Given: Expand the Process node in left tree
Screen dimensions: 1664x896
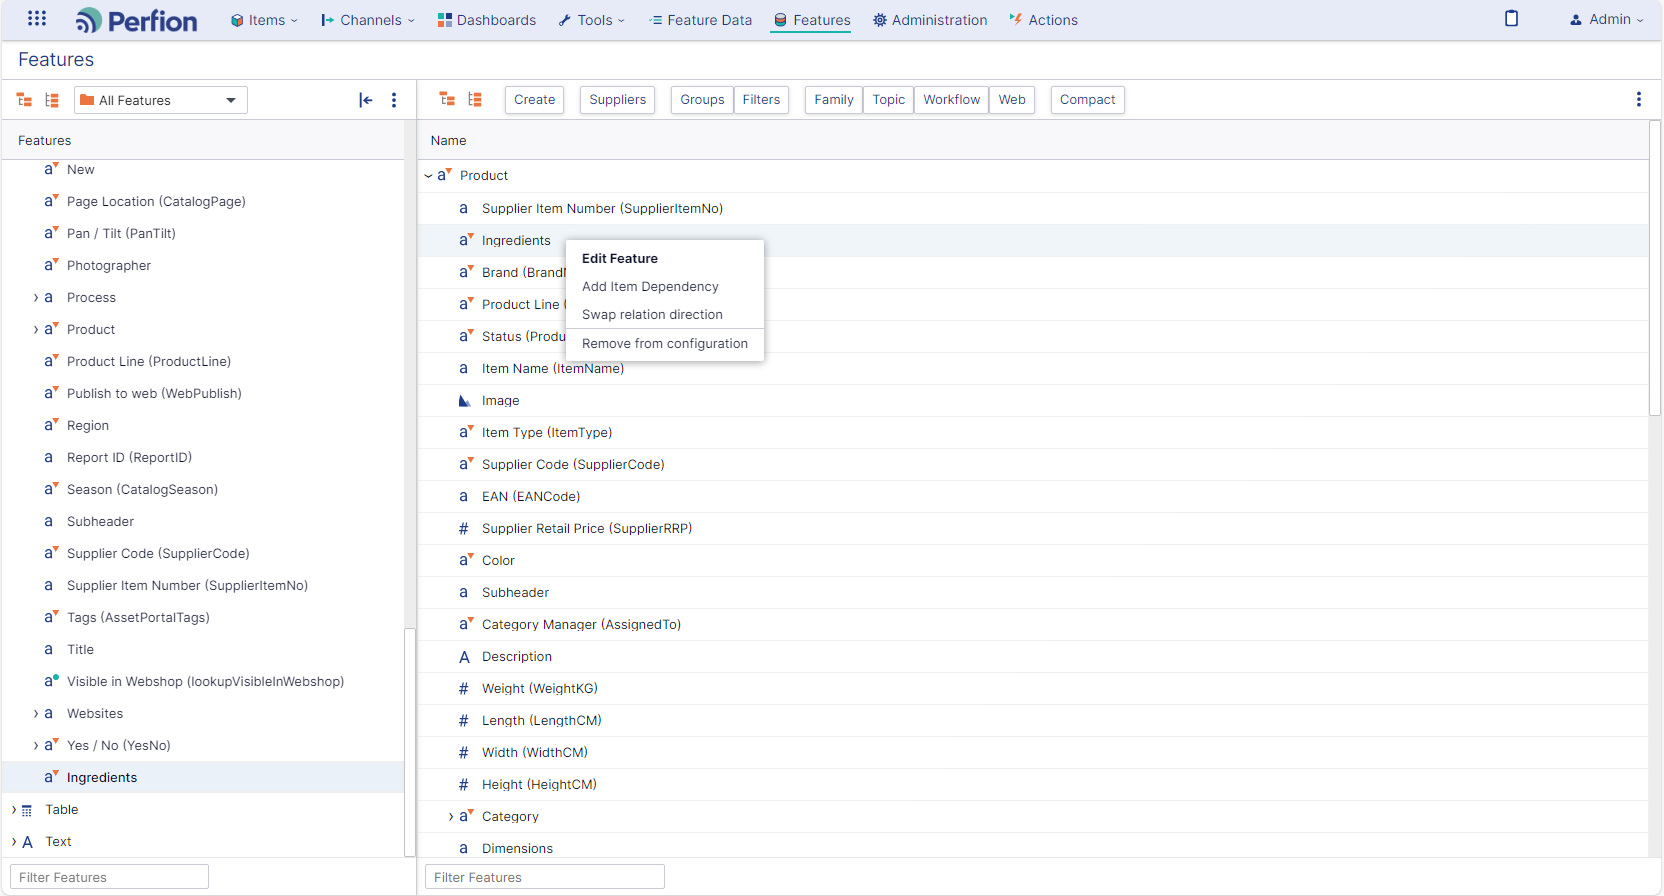Looking at the screenshot, I should (36, 298).
